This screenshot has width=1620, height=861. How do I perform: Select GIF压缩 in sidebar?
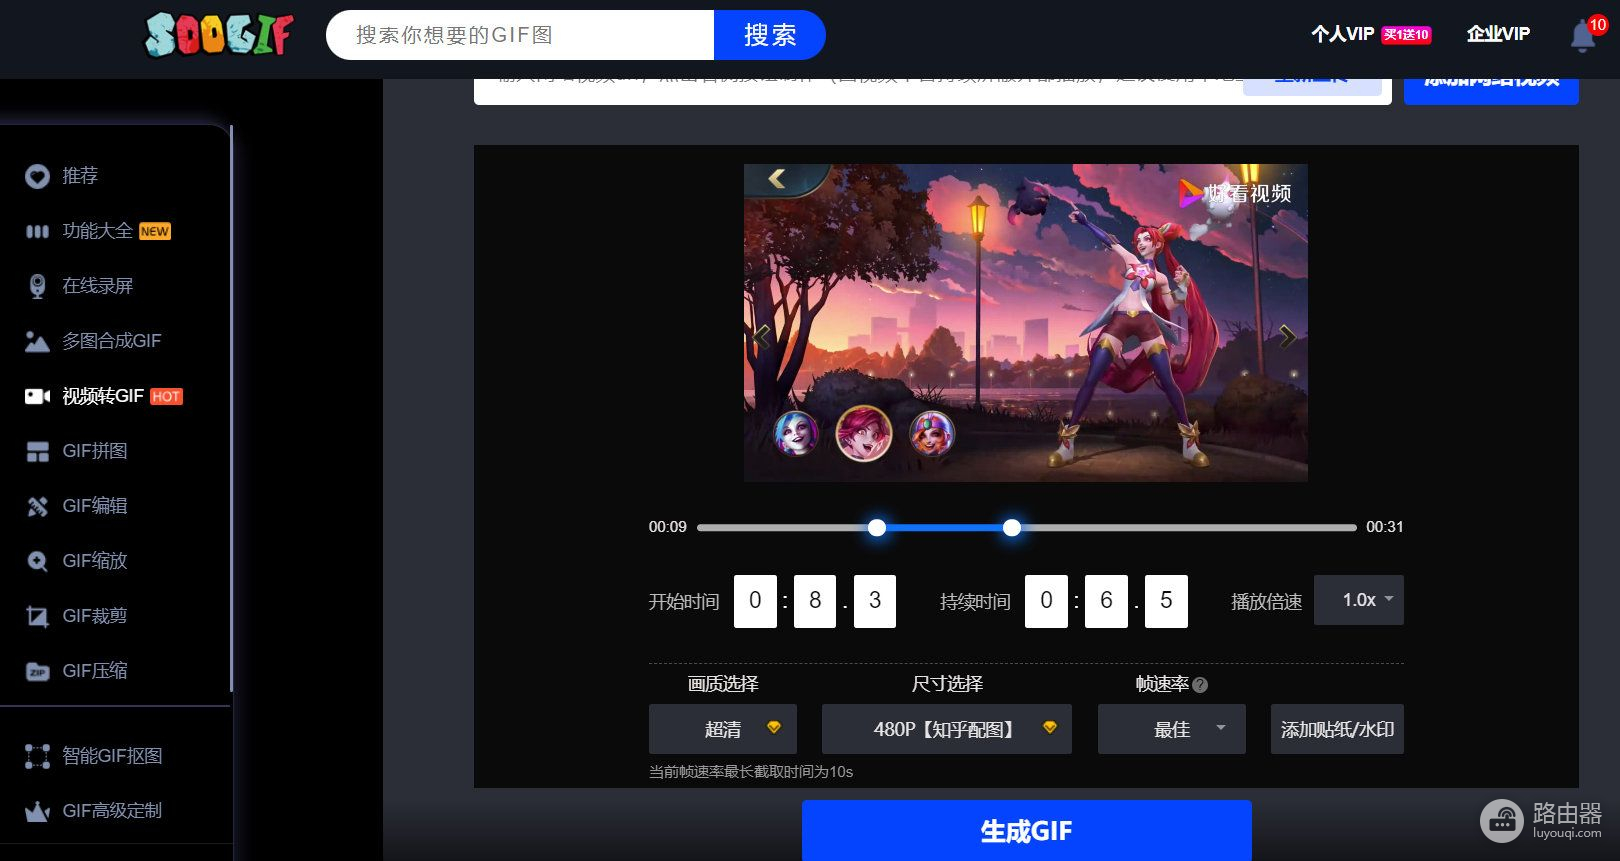coord(94,671)
